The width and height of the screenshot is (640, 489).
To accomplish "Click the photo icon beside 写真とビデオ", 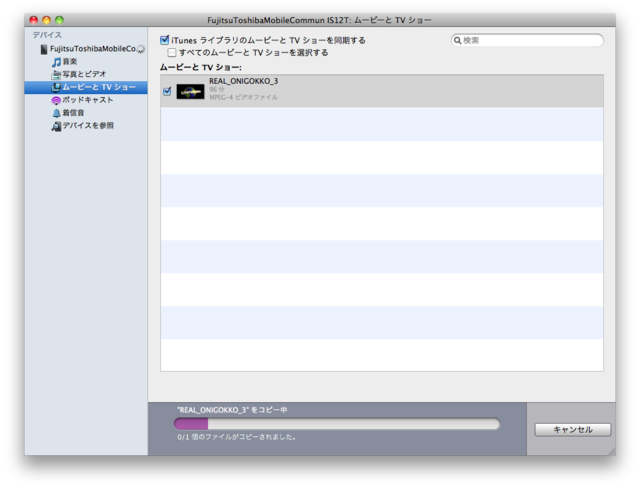I will pyautogui.click(x=56, y=75).
